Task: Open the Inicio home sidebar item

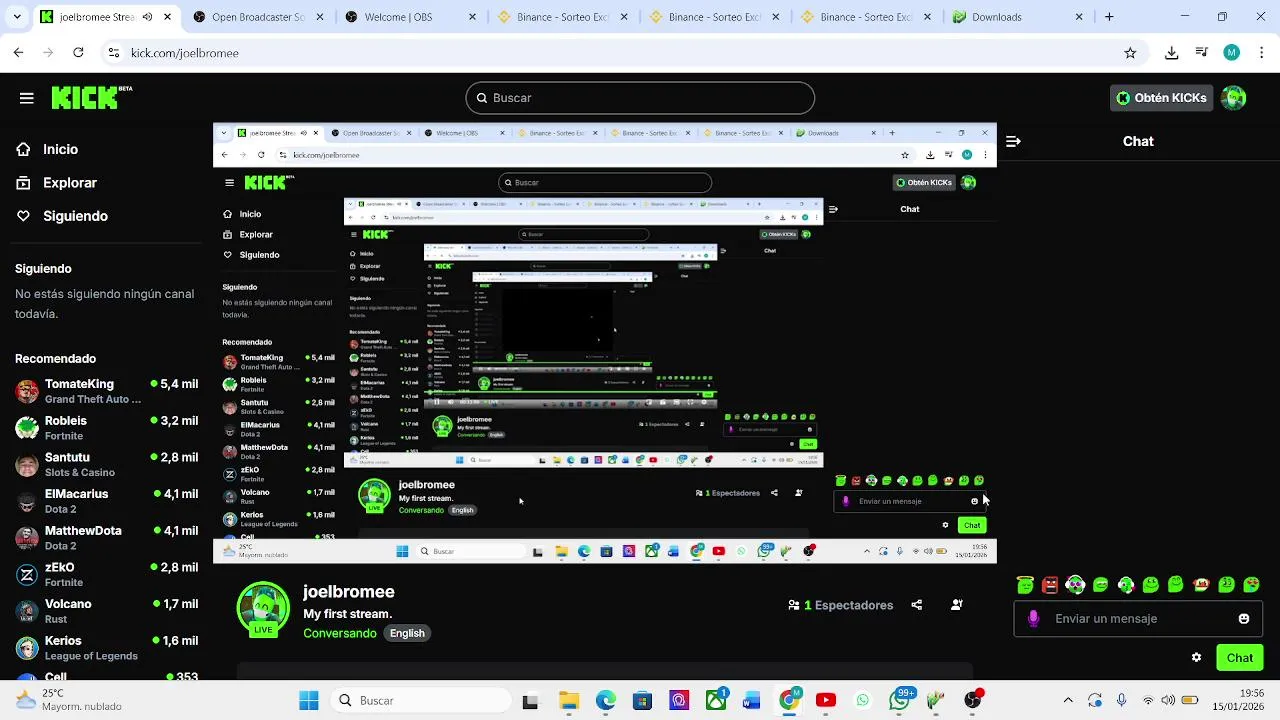Action: (60, 149)
